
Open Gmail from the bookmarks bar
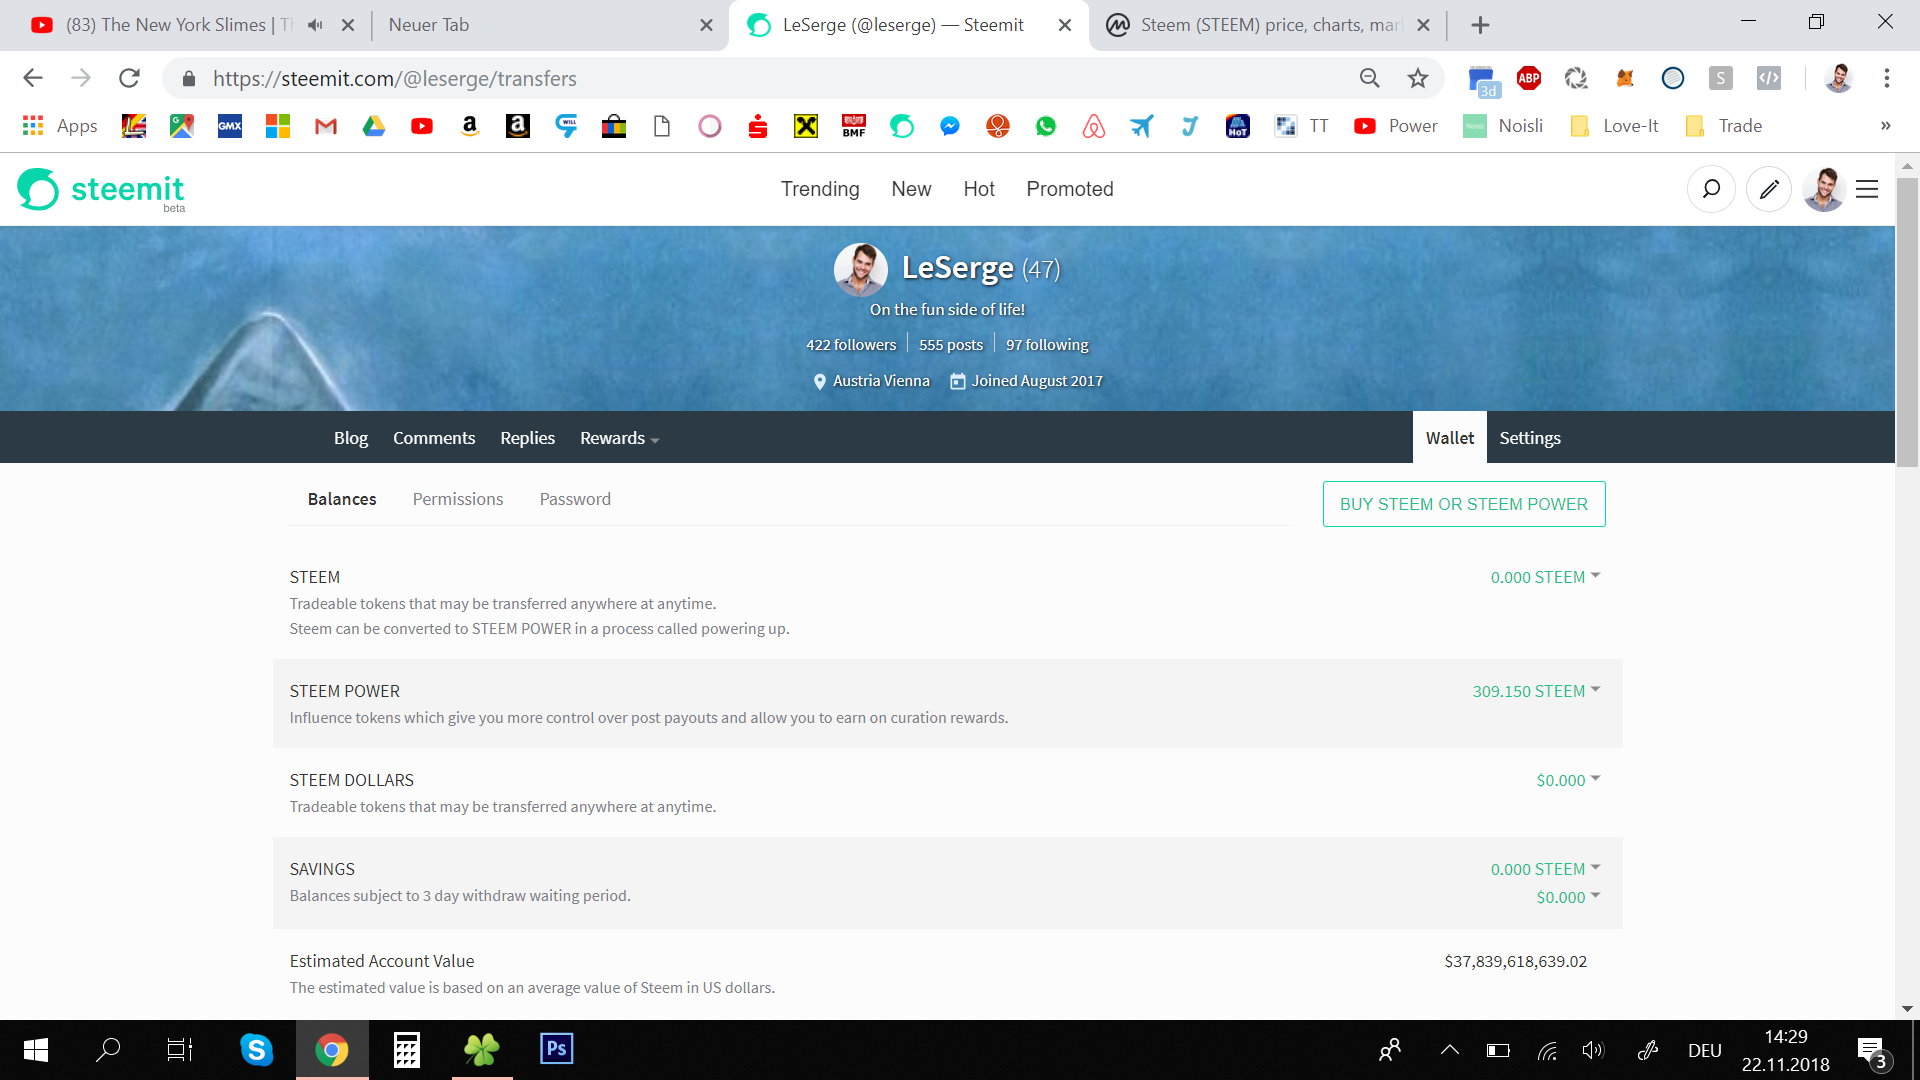pyautogui.click(x=325, y=126)
